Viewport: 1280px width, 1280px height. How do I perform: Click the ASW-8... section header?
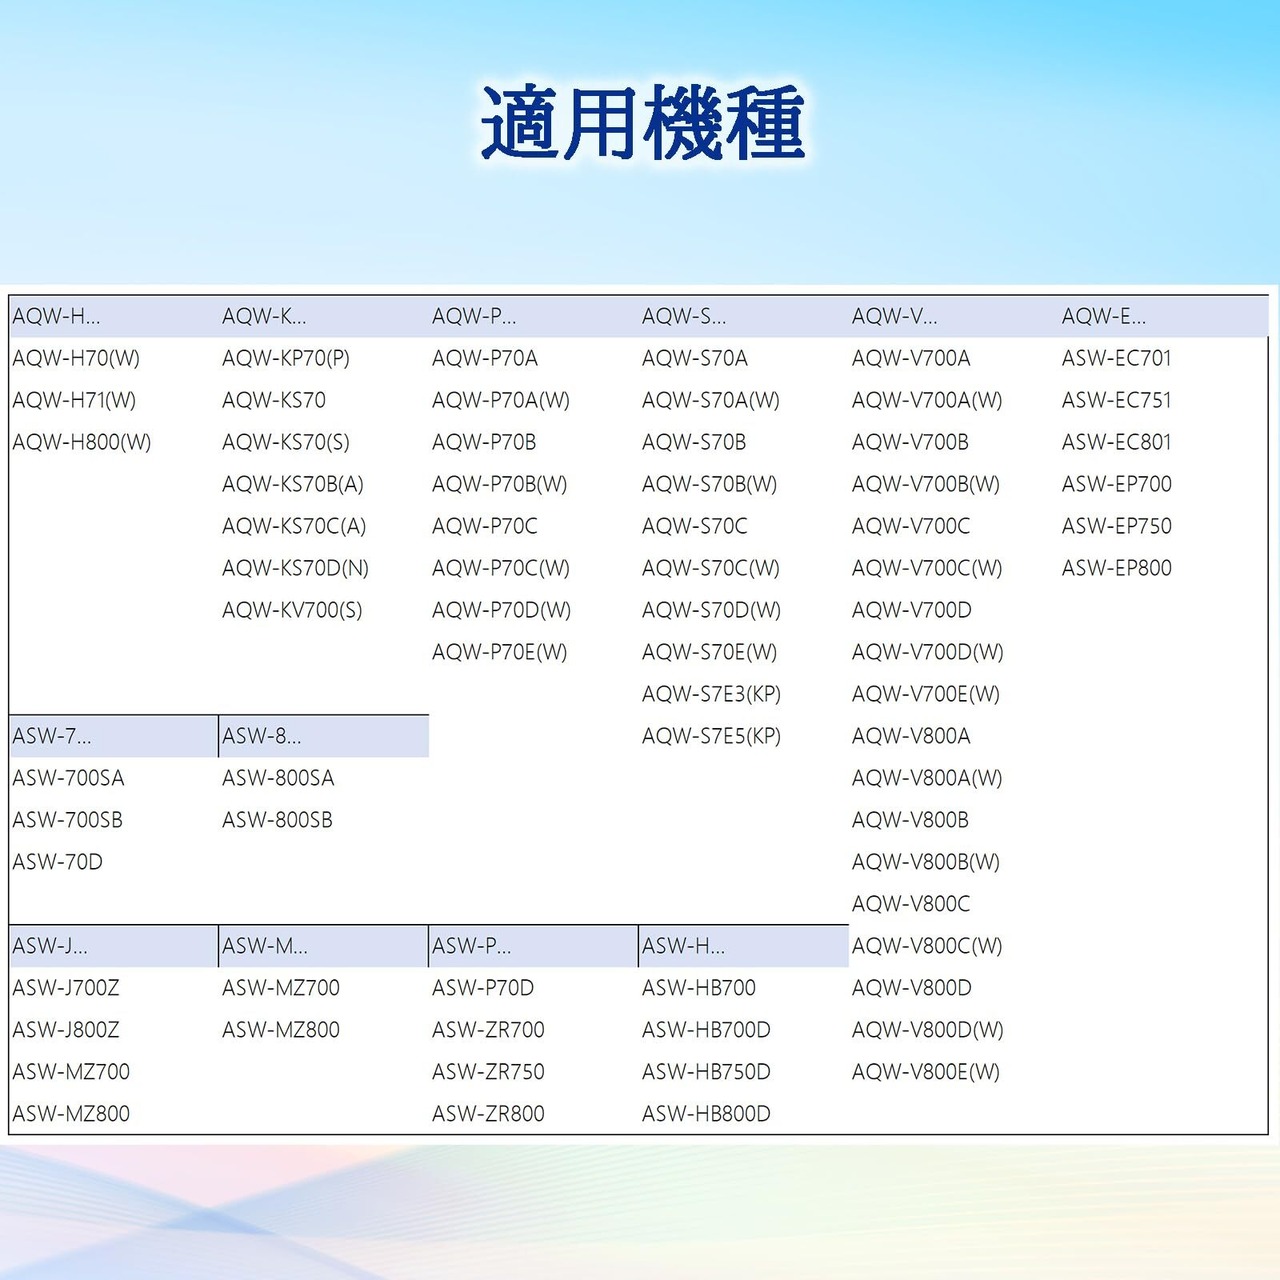[x=324, y=737]
